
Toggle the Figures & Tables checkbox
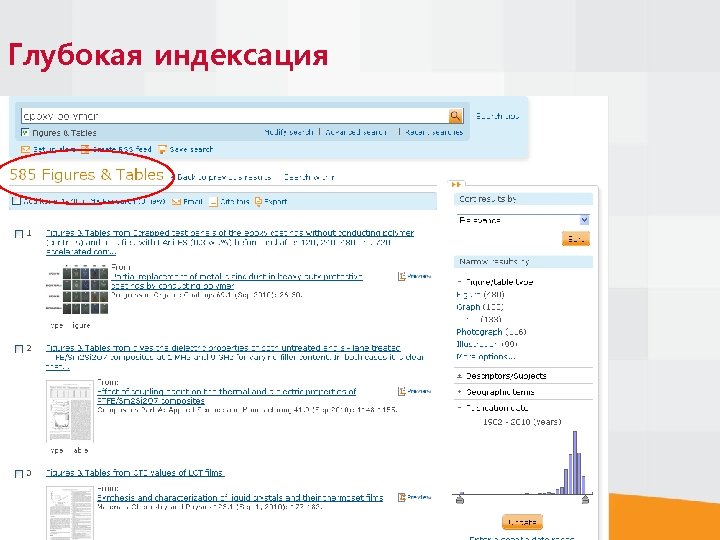point(25,133)
